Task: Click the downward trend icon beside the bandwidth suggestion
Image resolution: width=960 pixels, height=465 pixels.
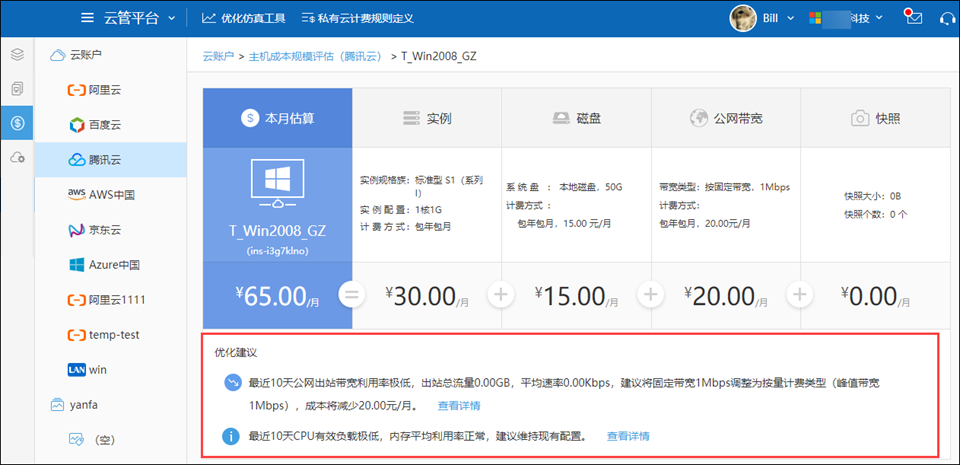Action: (x=230, y=384)
